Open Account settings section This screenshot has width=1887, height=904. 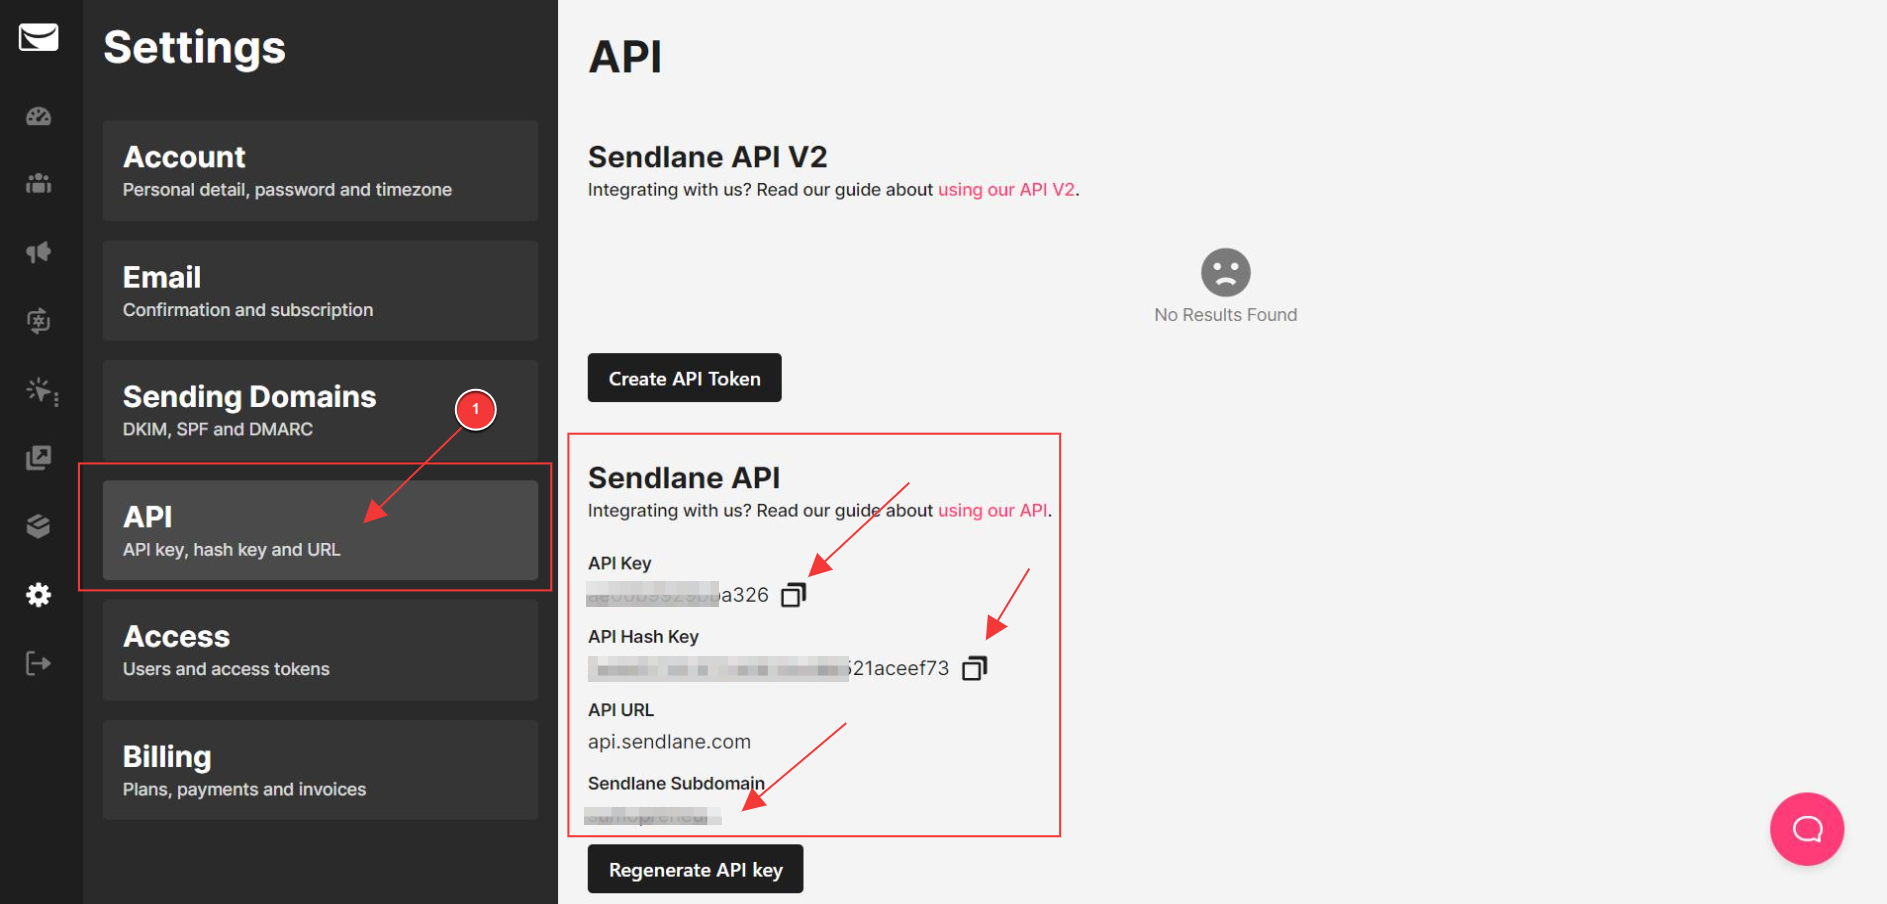[x=320, y=171]
